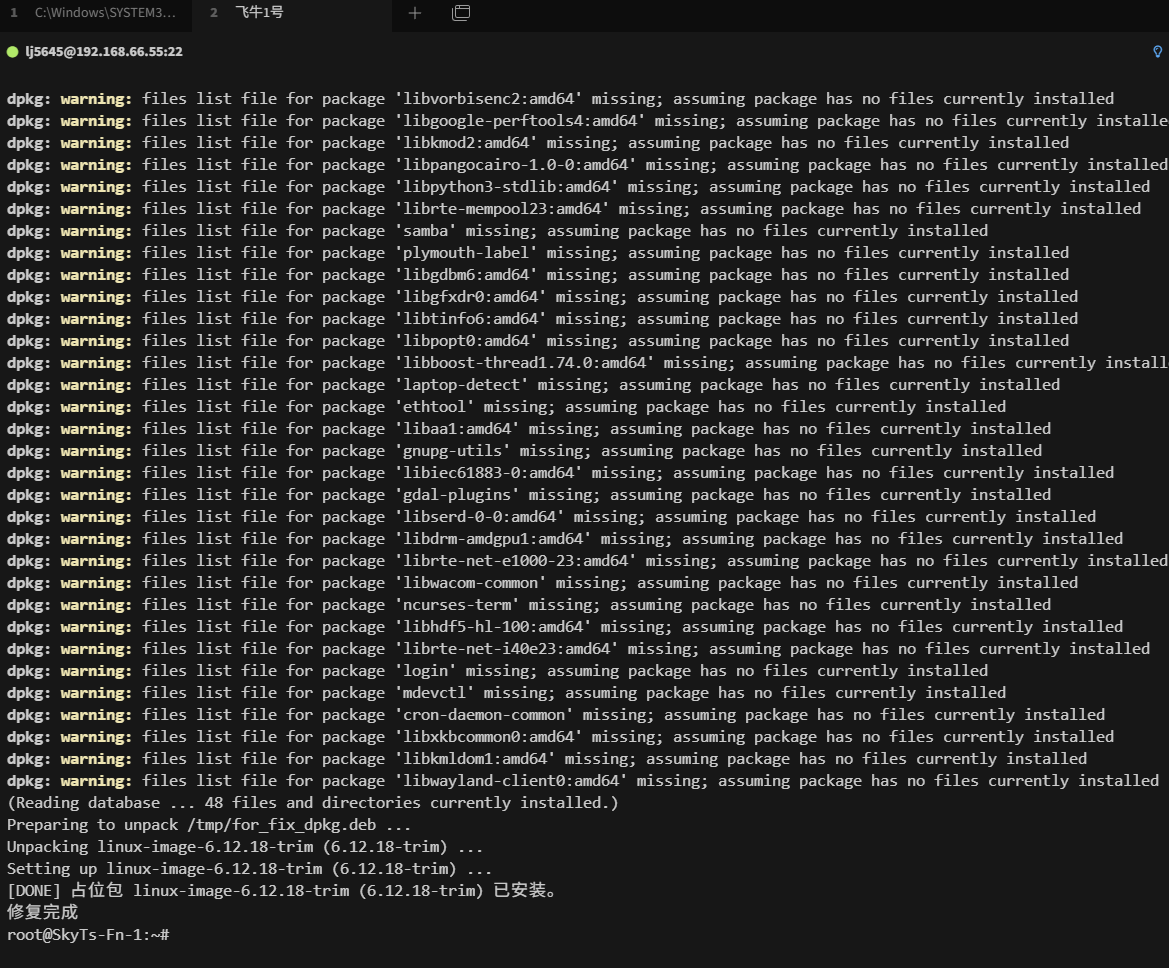Open a new tab with plus icon
Screen dimensions: 1169x968
tap(415, 13)
